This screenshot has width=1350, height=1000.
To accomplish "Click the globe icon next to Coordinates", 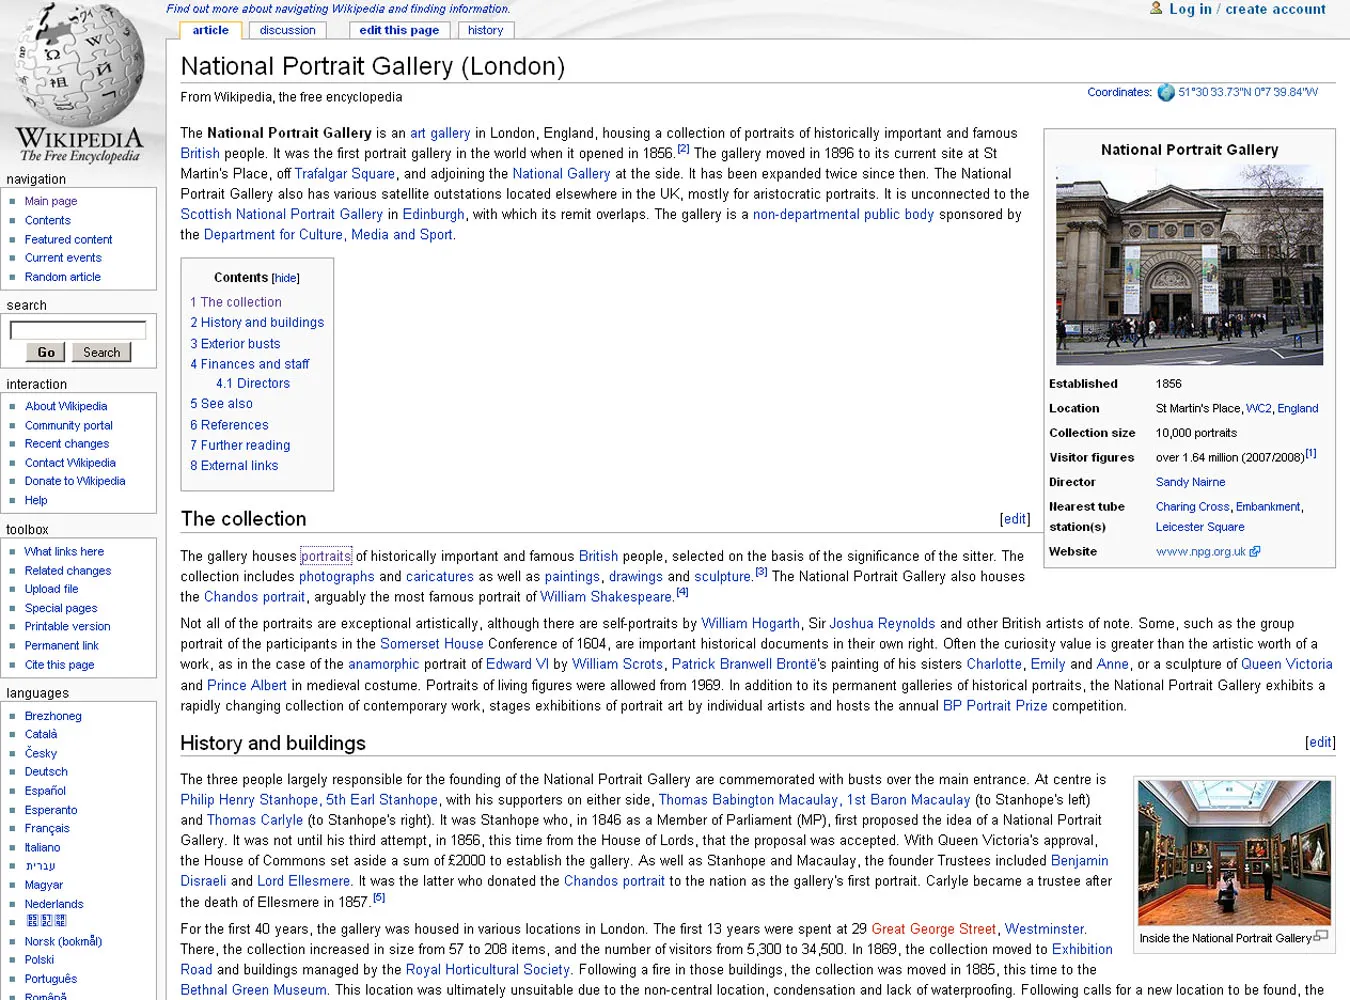I will point(1166,92).
